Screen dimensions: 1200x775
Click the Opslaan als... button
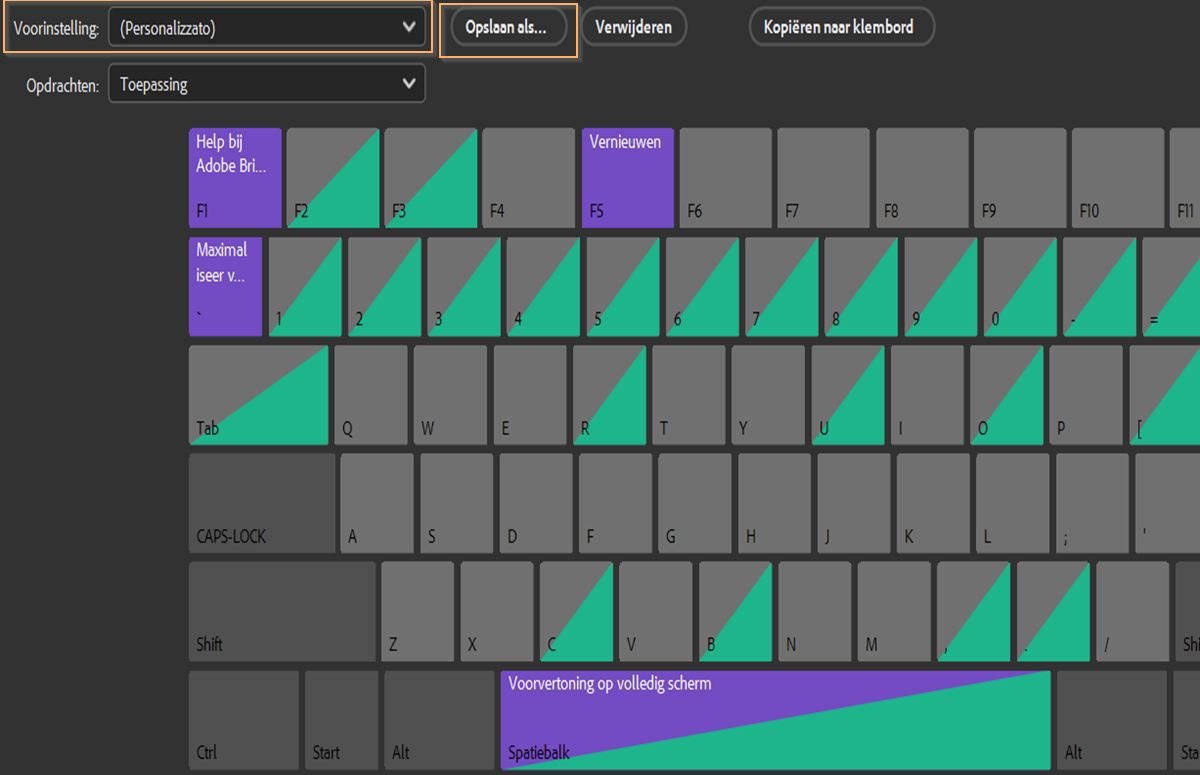[x=508, y=28]
